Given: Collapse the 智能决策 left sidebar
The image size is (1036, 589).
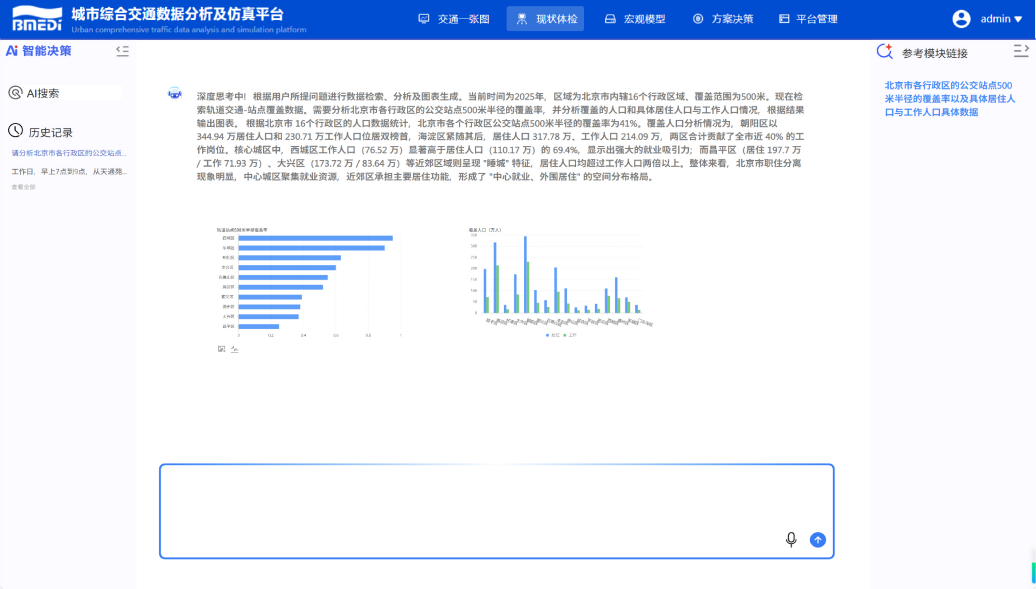Looking at the screenshot, I should [122, 50].
